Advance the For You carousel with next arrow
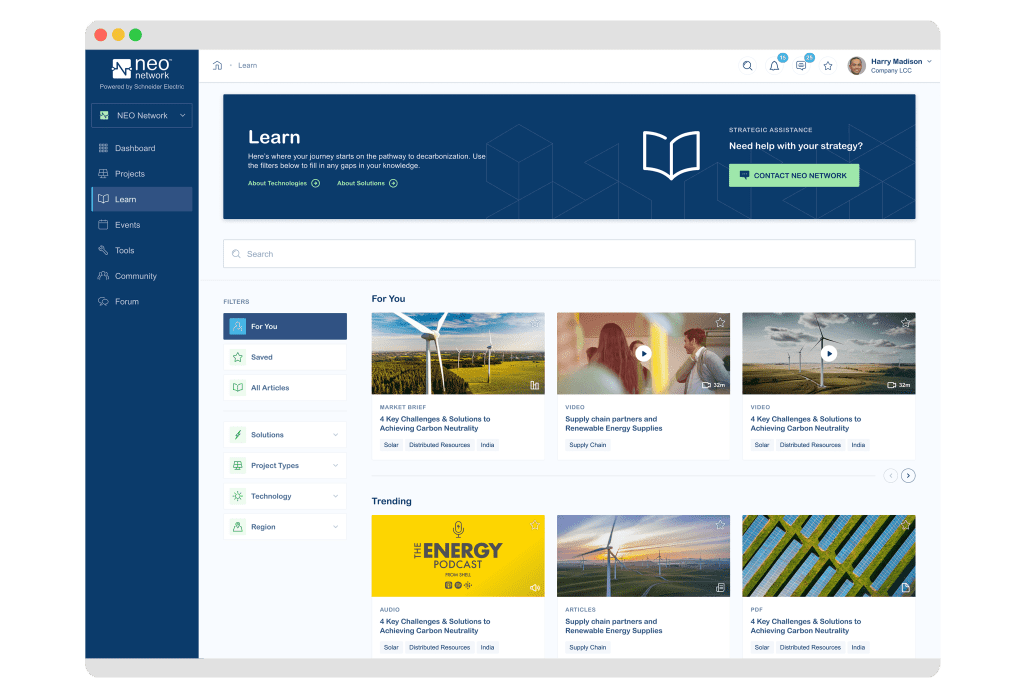The width and height of the screenshot is (1024, 698). pos(908,476)
